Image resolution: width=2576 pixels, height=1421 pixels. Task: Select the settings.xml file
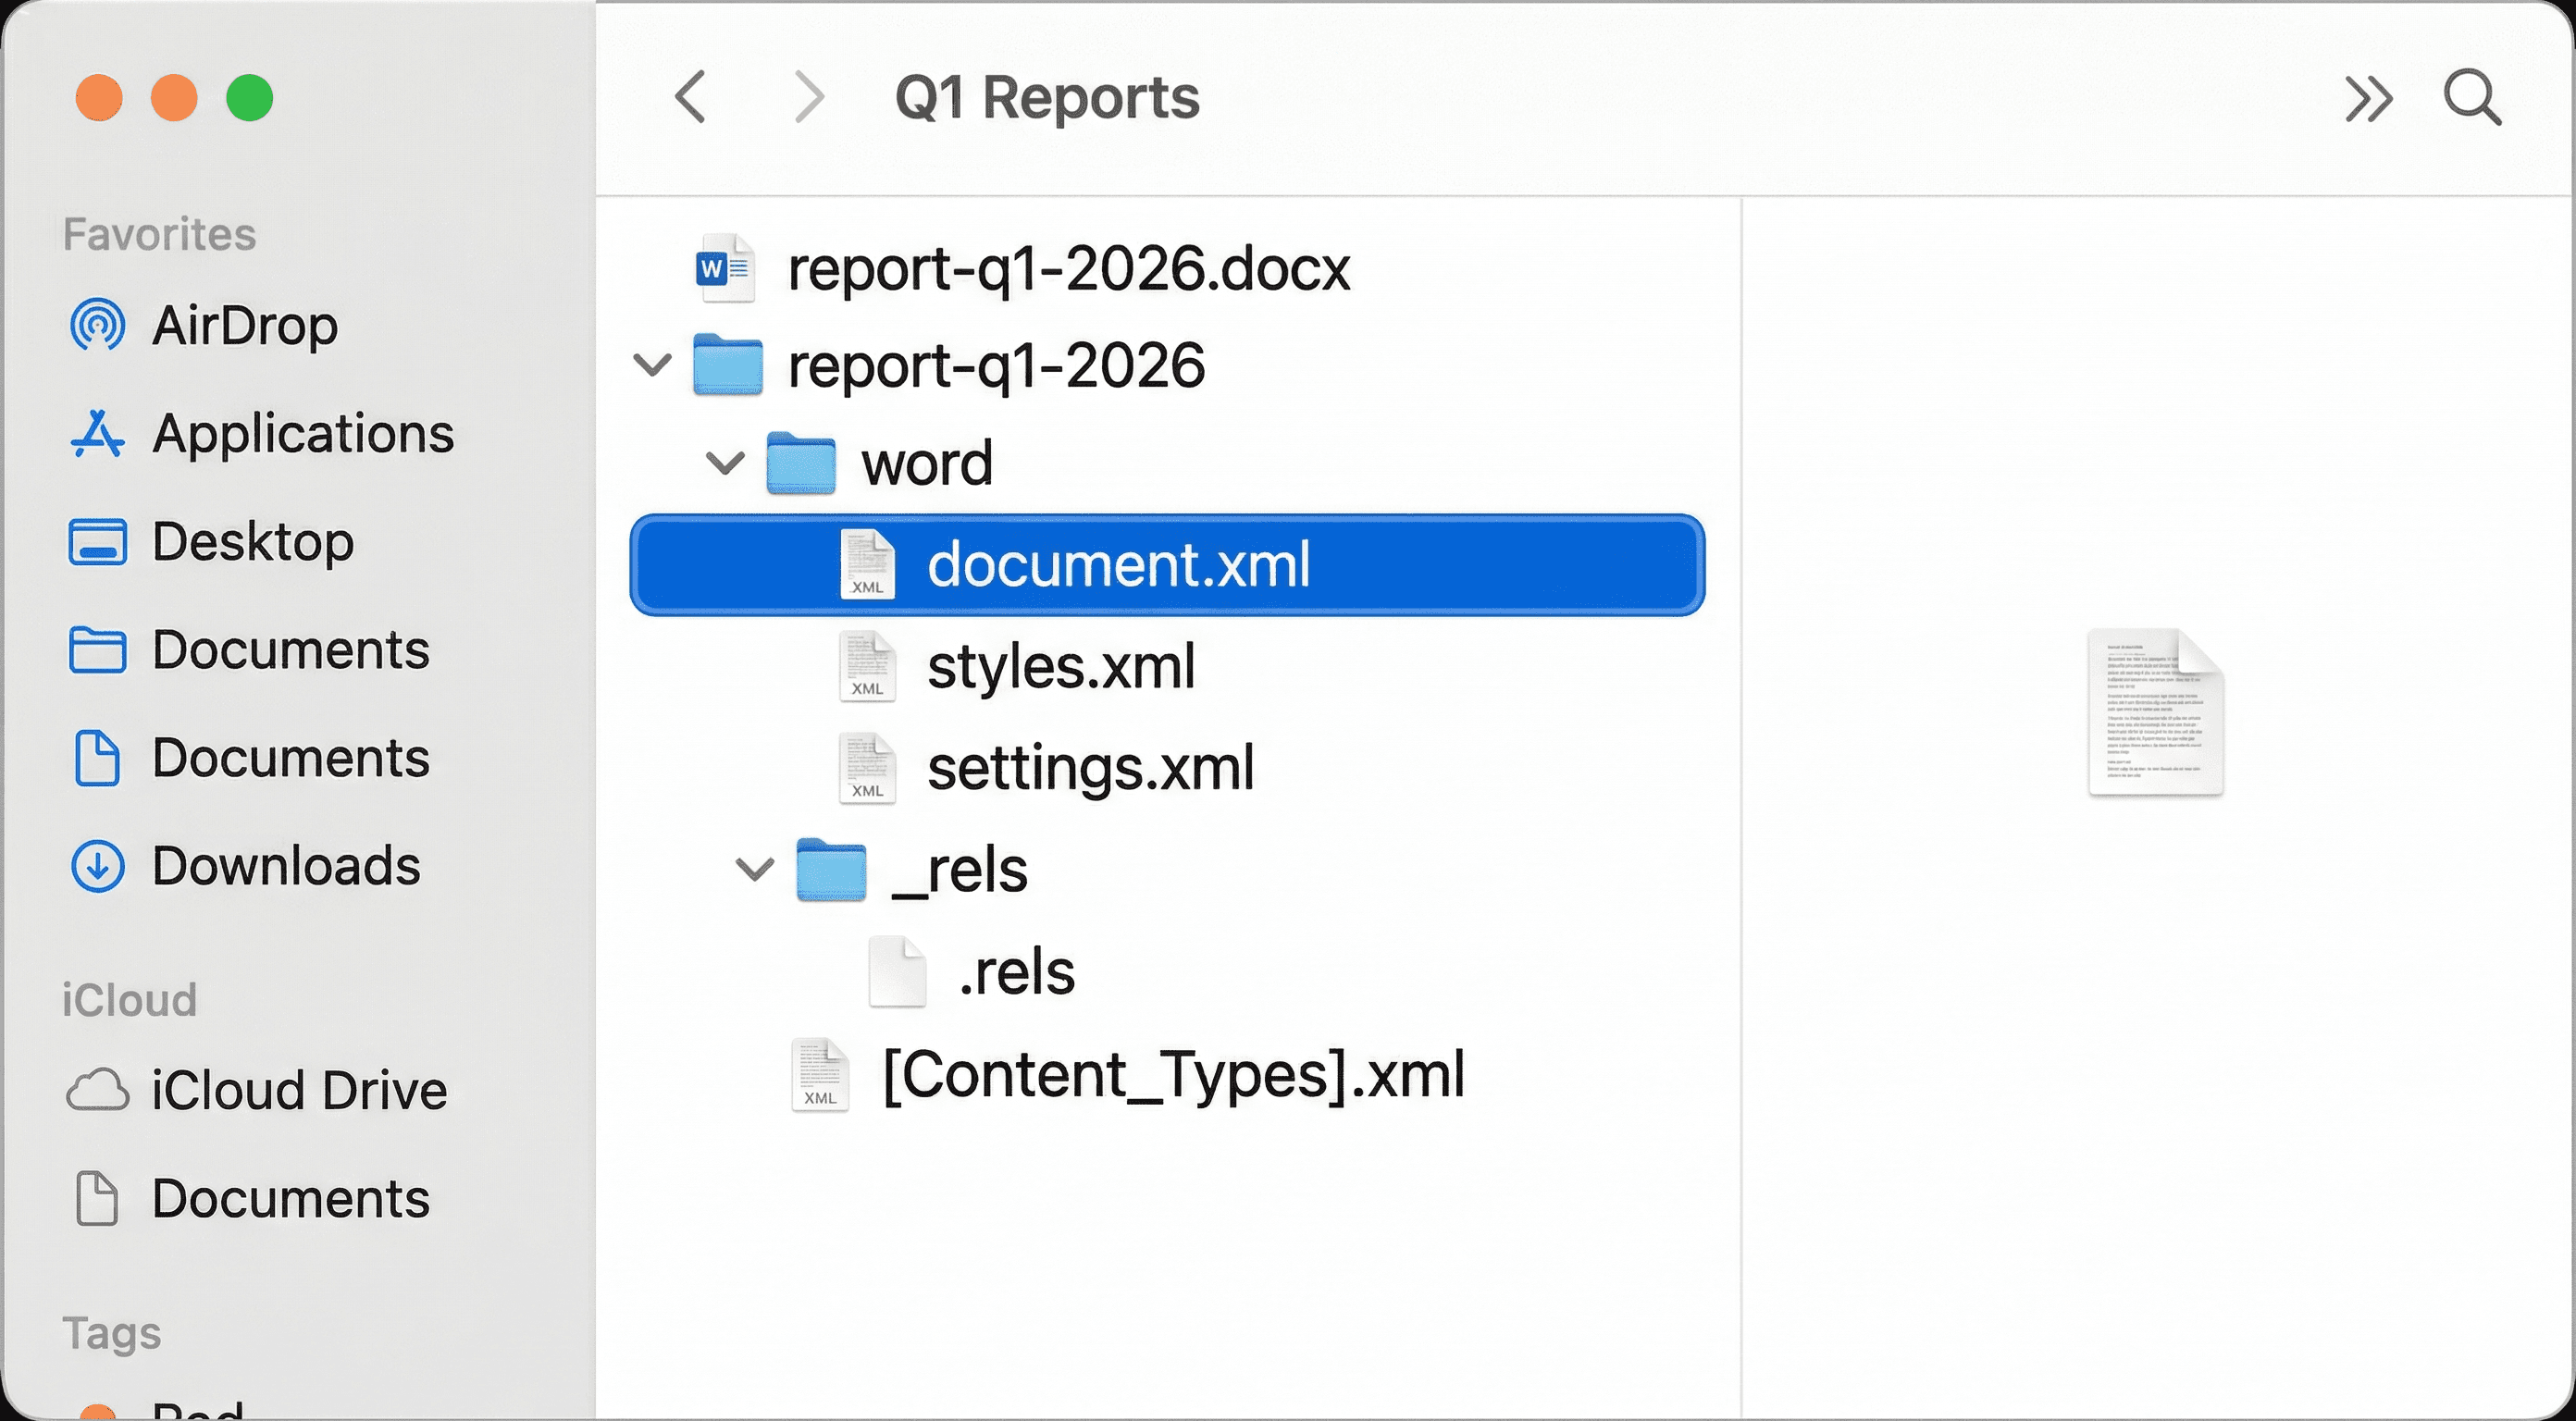point(1091,768)
